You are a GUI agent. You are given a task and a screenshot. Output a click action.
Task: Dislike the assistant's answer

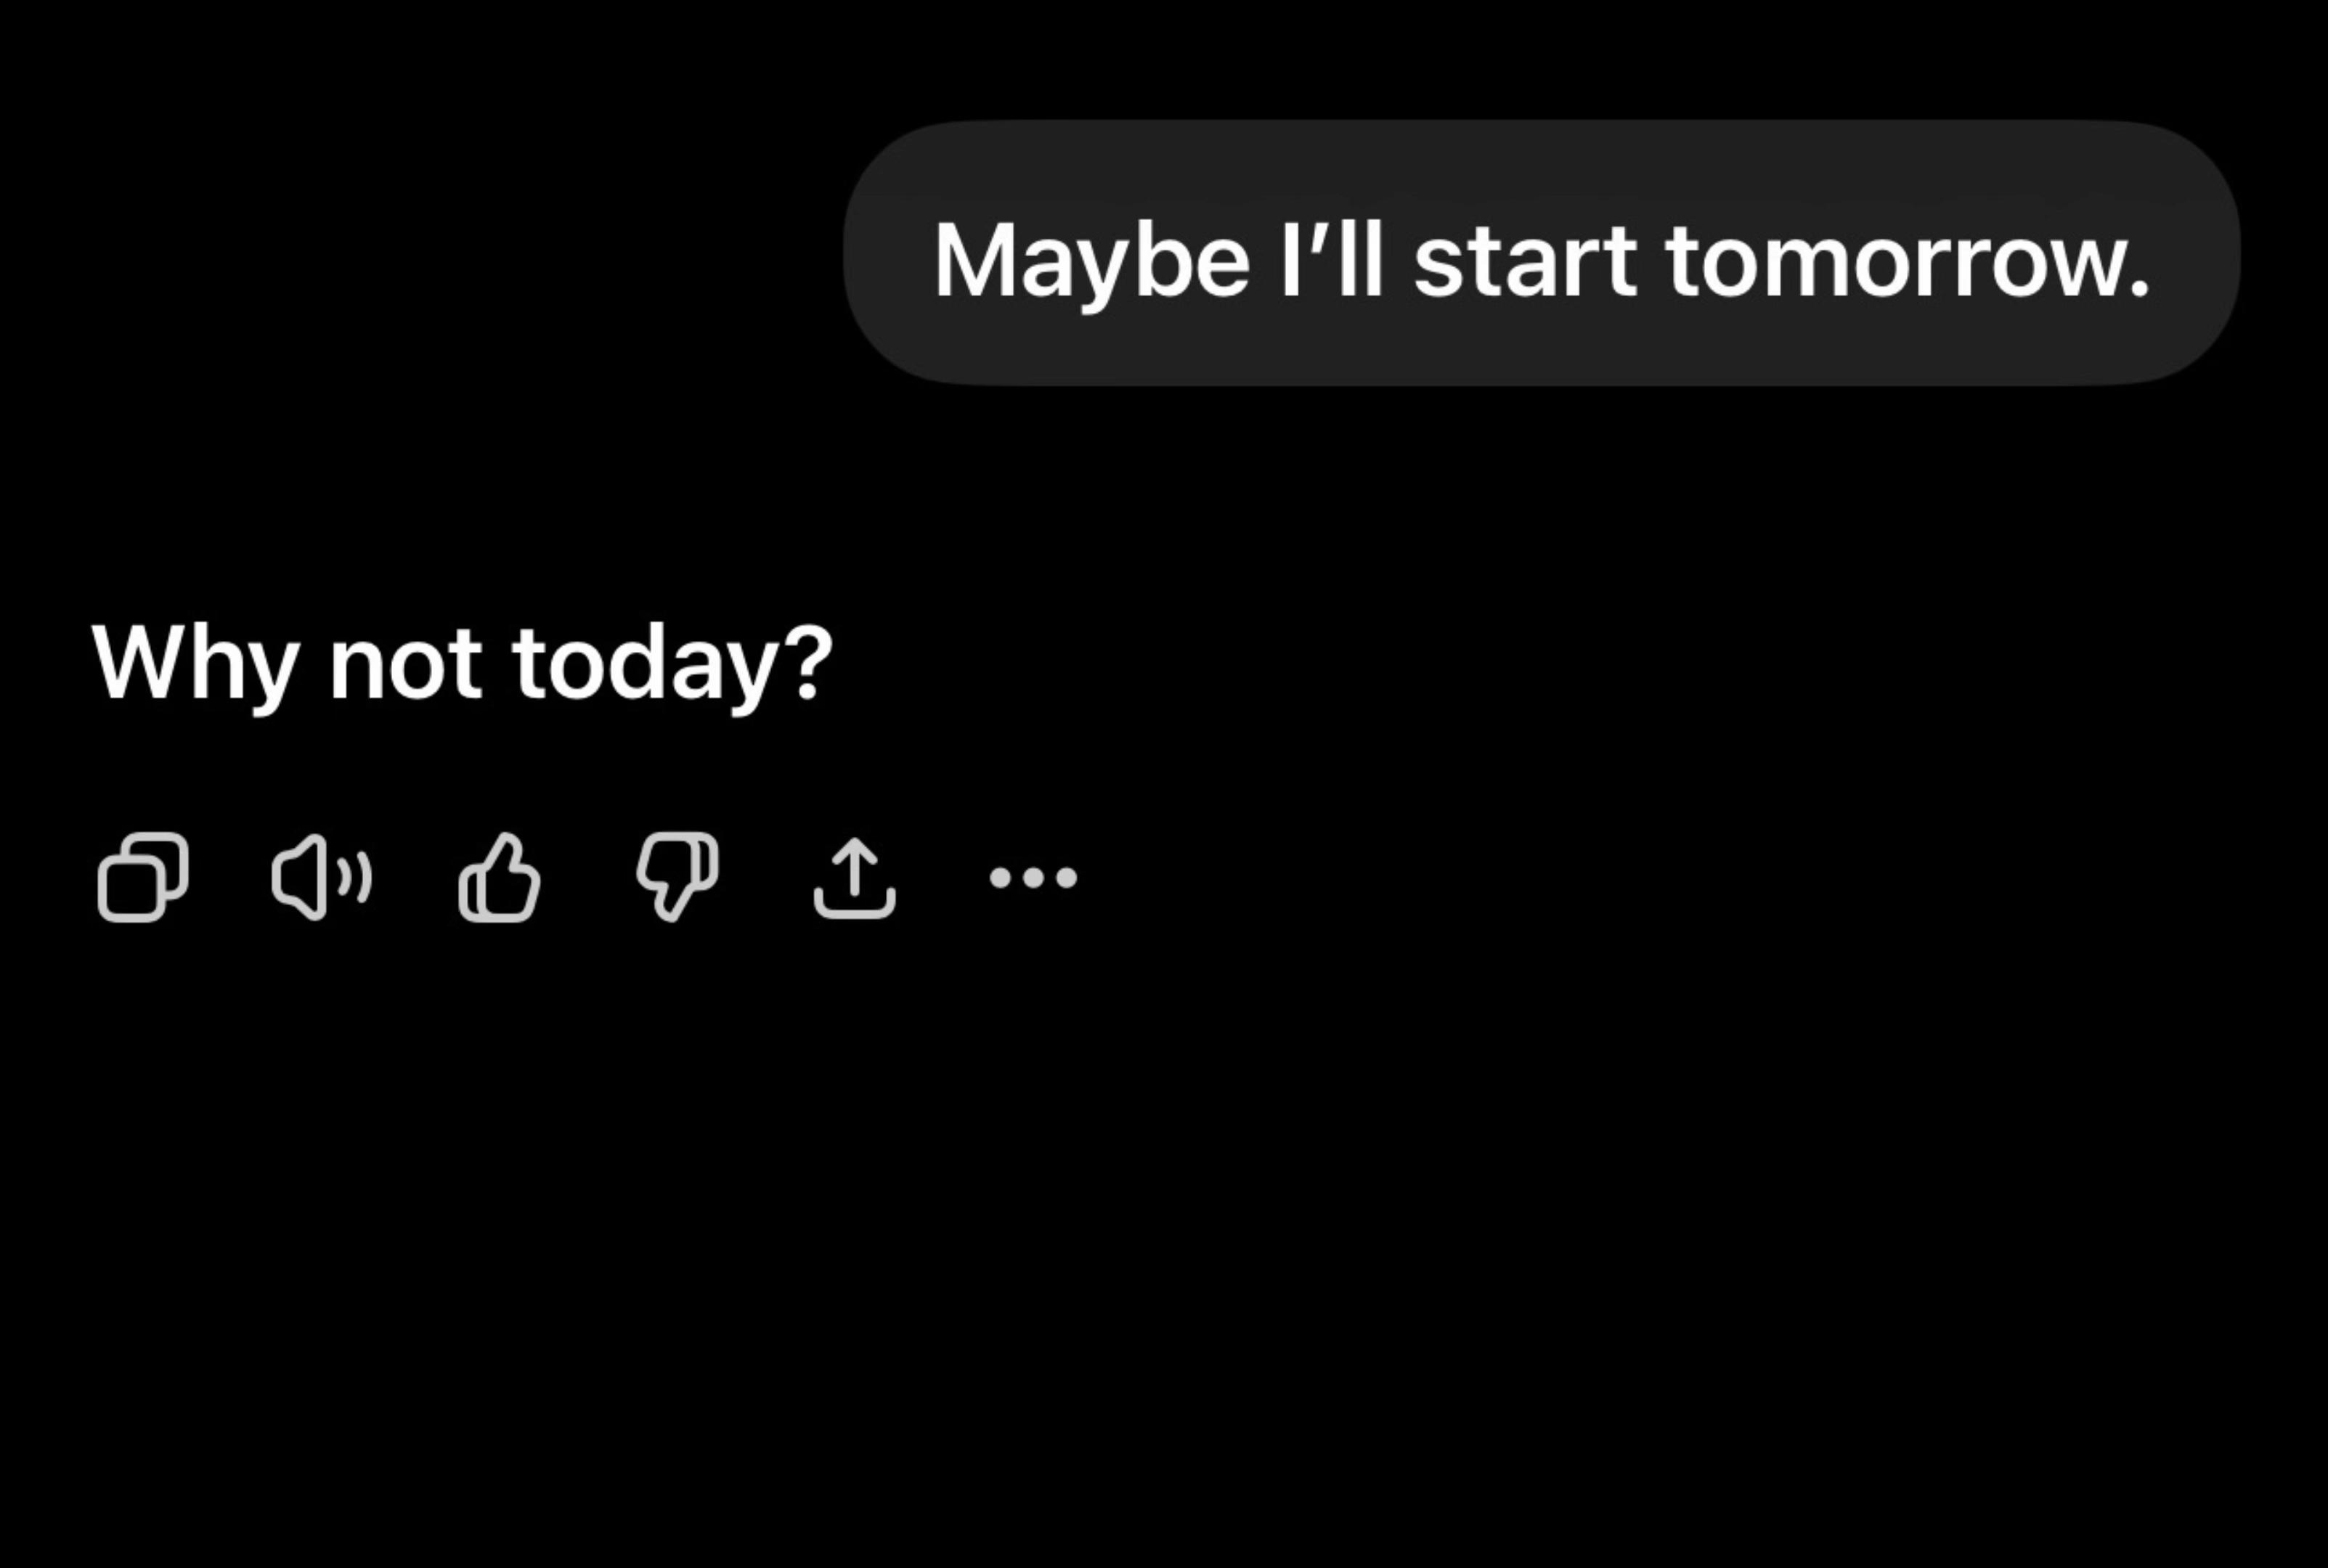(x=677, y=877)
